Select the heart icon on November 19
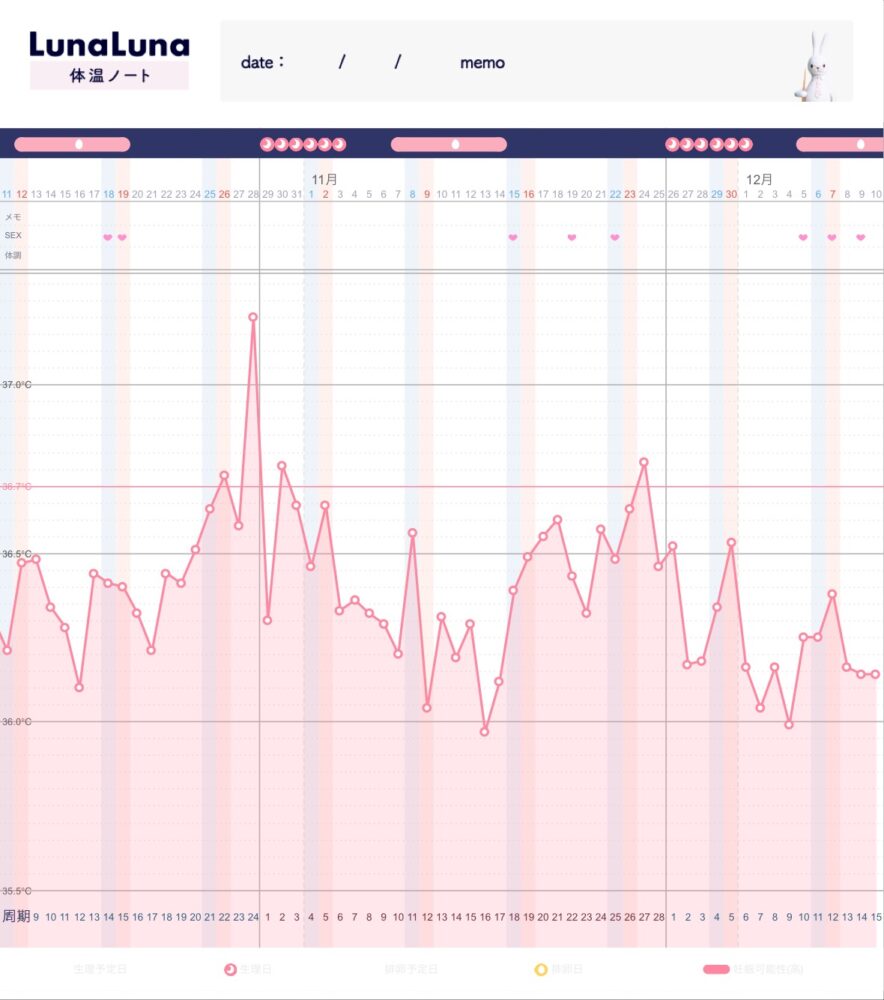Screen dimensions: 884x1000 [x=572, y=237]
